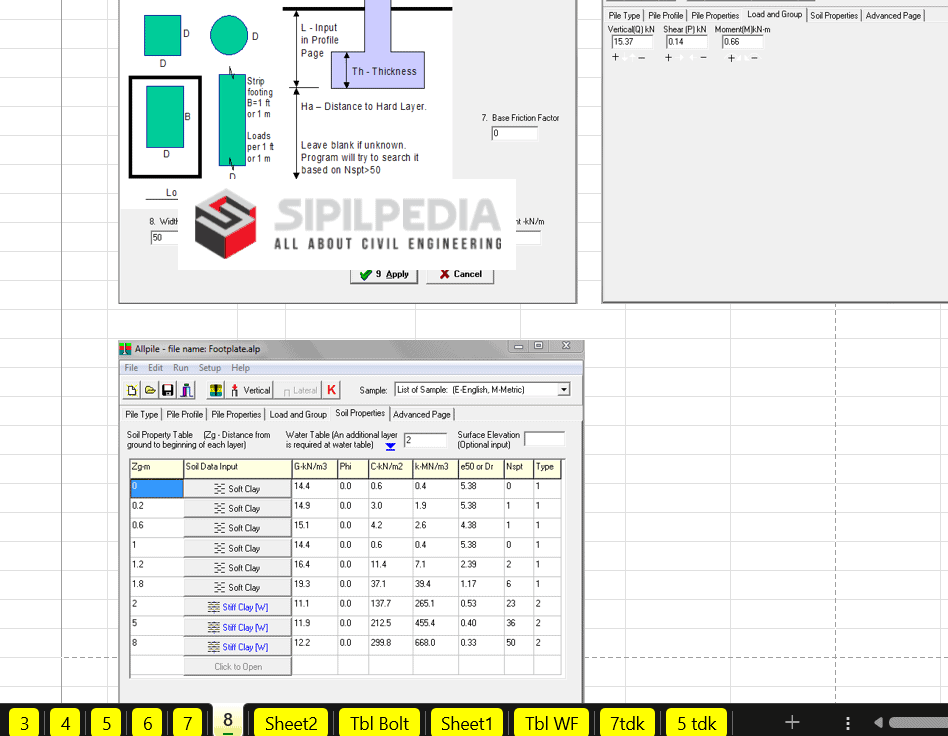Open the Setup menu
Viewport: 948px width, 736px height.
(x=209, y=368)
